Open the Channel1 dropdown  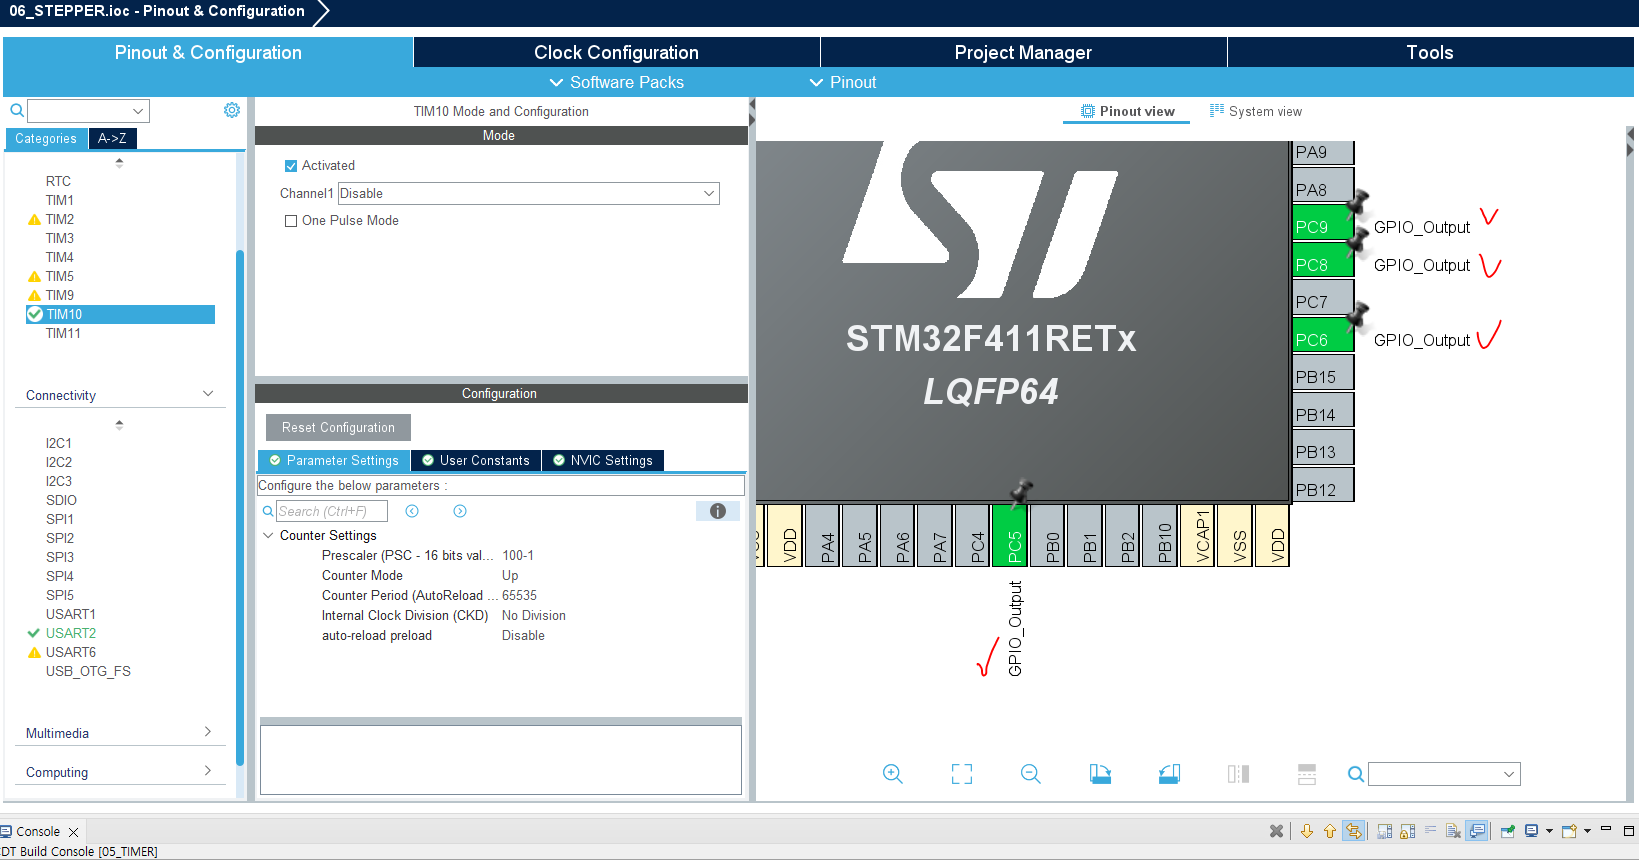(x=529, y=193)
